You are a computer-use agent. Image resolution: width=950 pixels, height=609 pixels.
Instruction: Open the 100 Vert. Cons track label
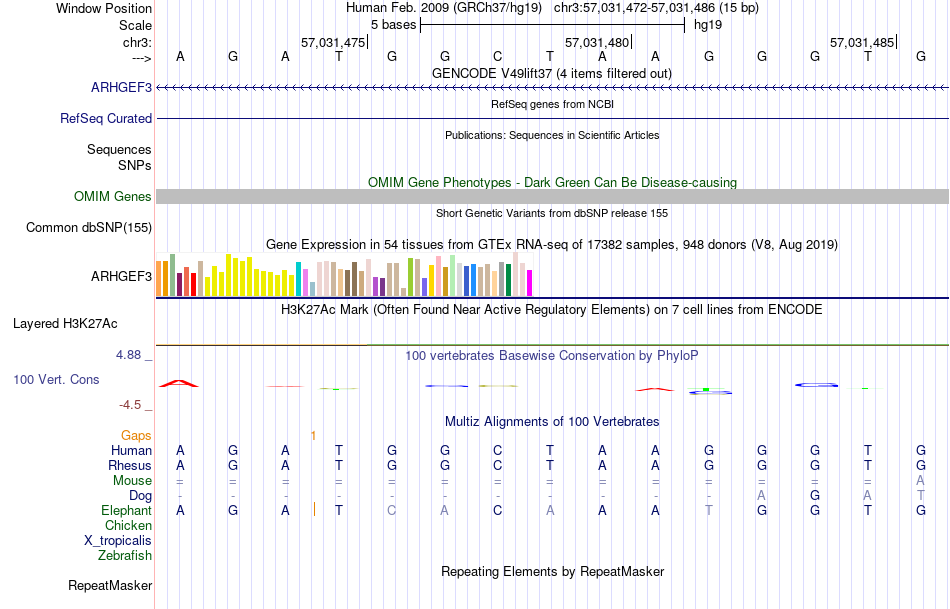pos(56,380)
